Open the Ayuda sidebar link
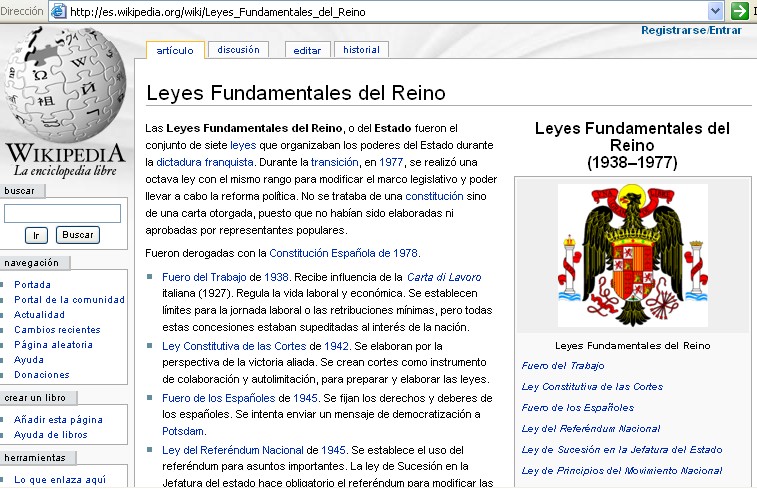The width and height of the screenshot is (757, 489). pos(29,359)
